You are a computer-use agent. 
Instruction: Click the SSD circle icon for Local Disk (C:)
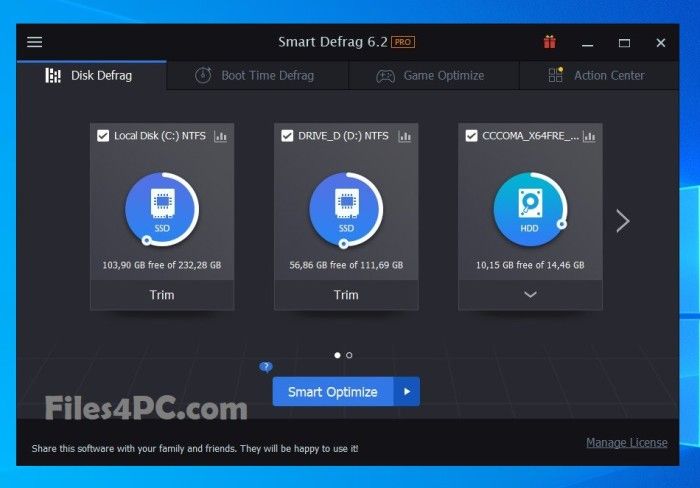162,209
